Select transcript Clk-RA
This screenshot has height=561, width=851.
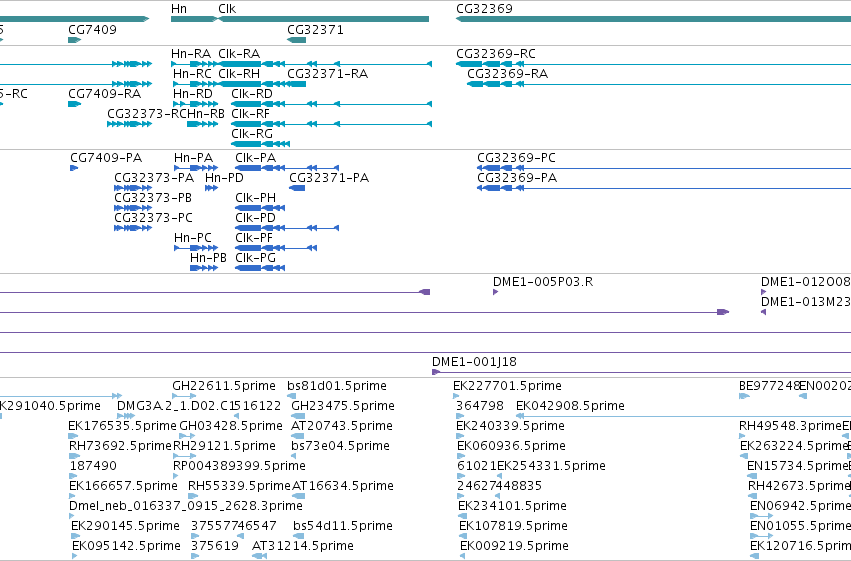pos(239,54)
